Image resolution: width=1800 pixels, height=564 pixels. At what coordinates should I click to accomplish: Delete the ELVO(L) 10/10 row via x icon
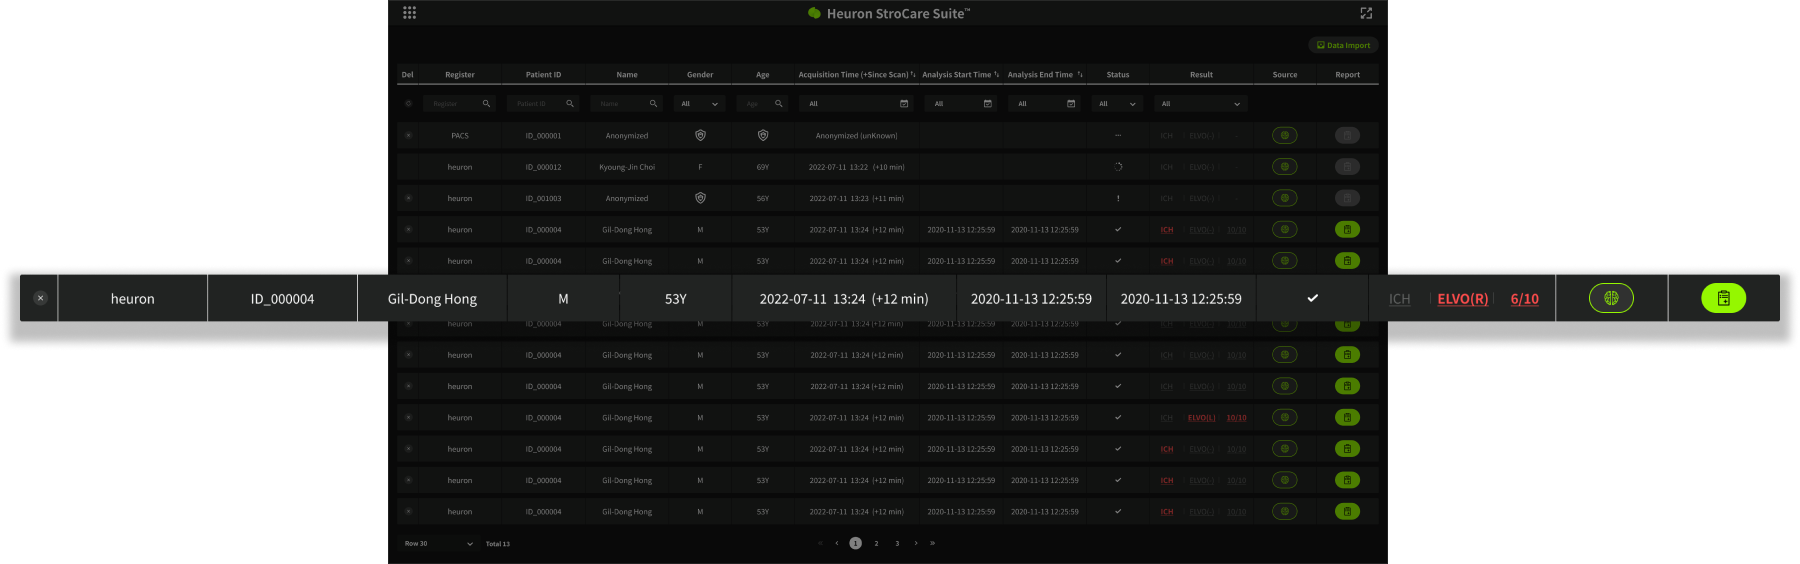click(408, 417)
